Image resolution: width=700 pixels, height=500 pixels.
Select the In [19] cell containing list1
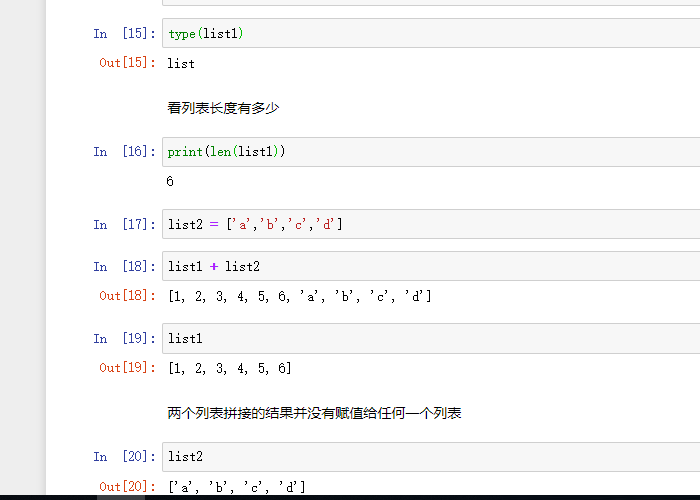click(431, 338)
